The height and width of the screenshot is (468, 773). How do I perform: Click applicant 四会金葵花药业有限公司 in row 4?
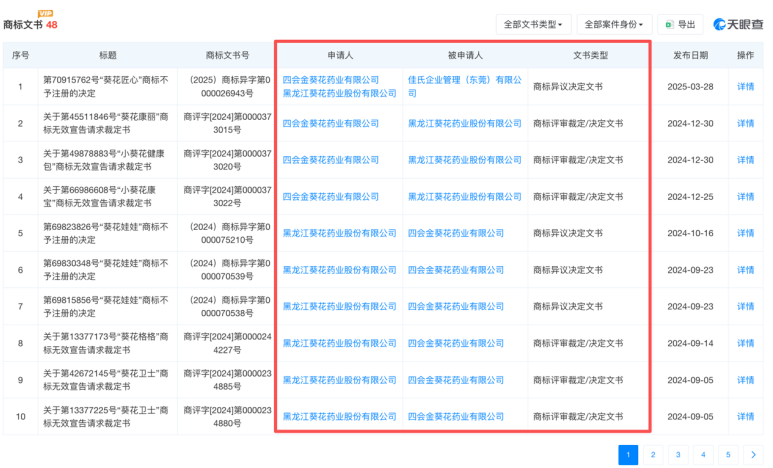[x=330, y=196]
